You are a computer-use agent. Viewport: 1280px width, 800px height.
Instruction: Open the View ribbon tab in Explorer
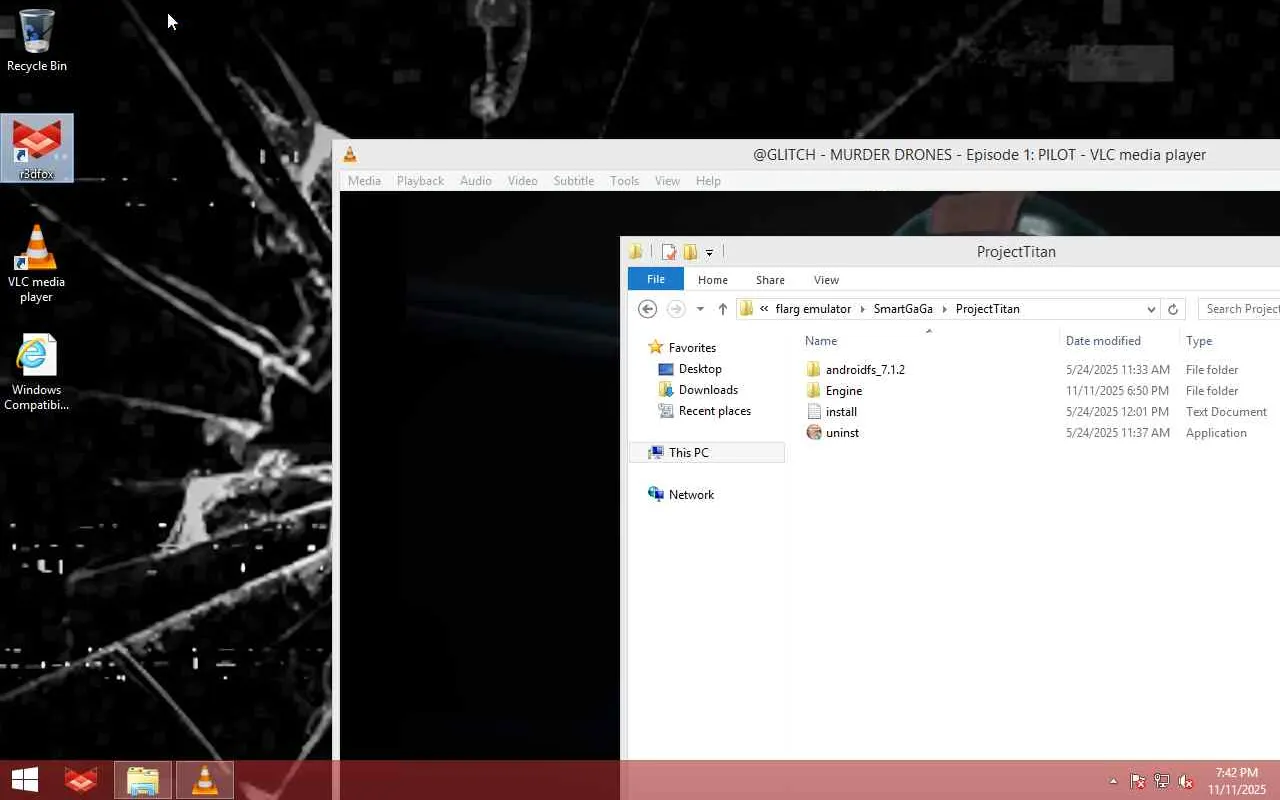pos(826,280)
